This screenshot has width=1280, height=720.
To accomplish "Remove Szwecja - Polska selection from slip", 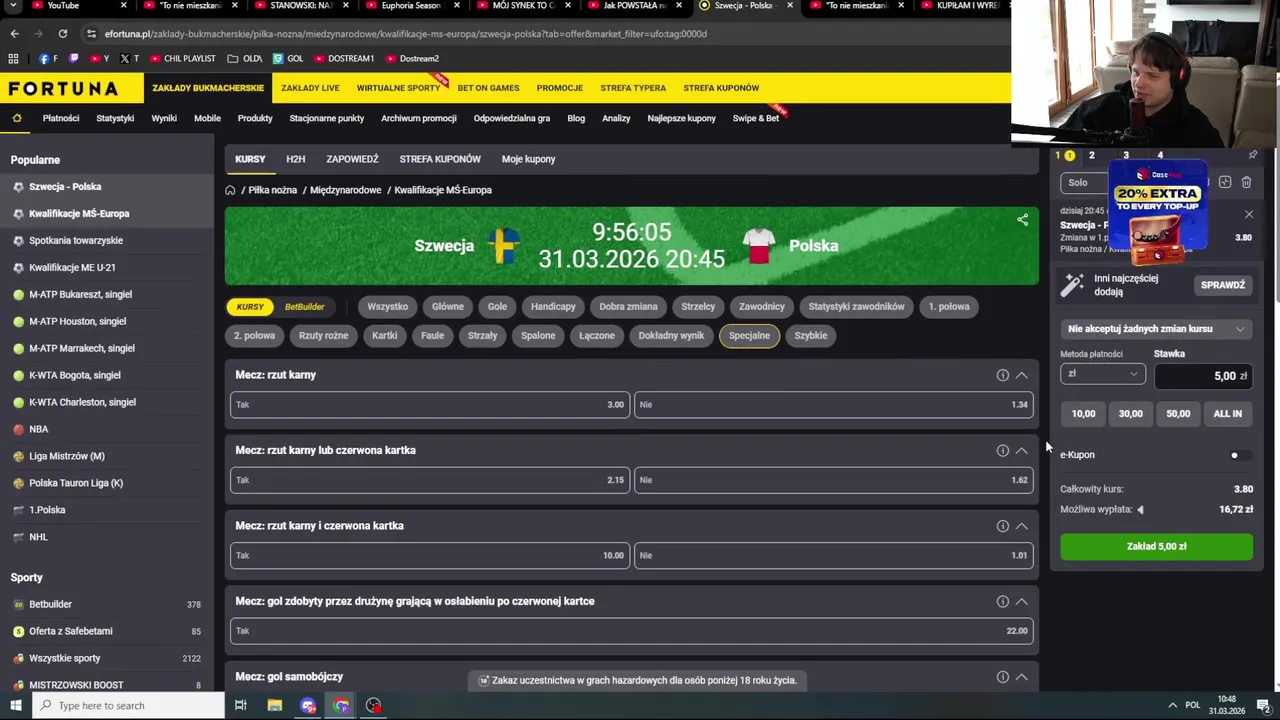I will [1248, 214].
